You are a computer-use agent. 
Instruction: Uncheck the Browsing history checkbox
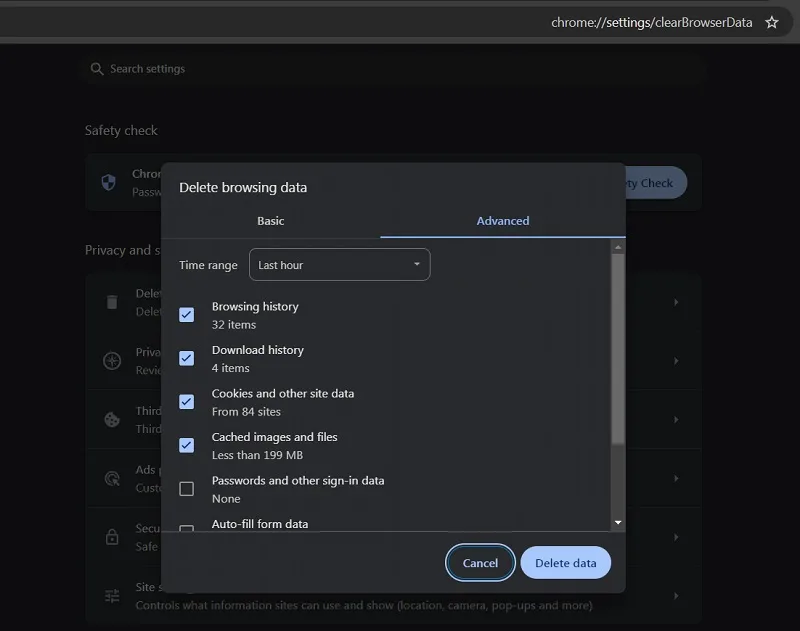(187, 315)
